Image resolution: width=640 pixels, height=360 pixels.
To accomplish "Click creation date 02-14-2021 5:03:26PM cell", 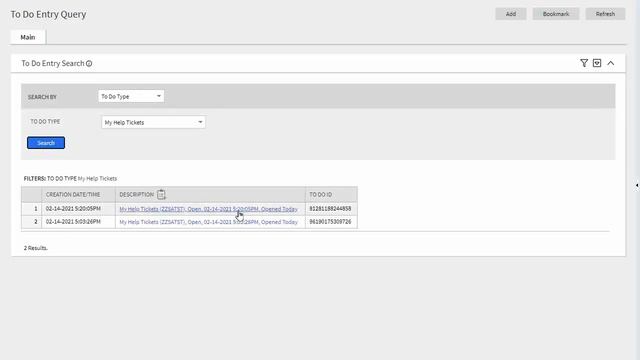I will [x=78, y=222].
